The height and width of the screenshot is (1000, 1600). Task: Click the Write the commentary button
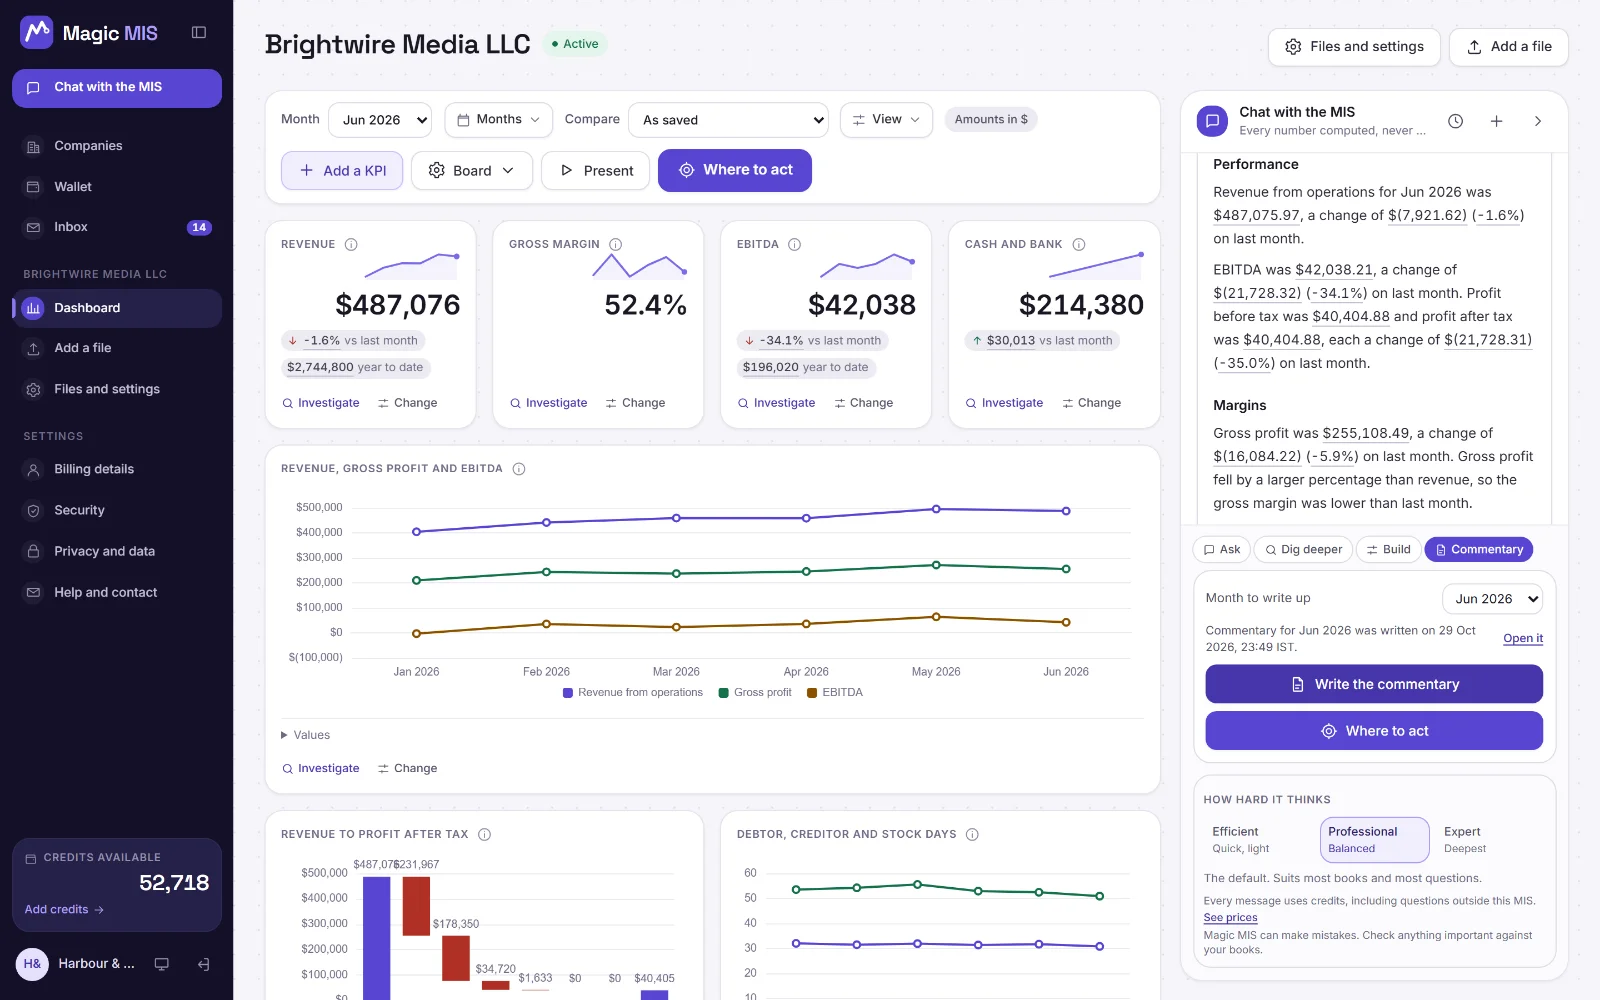1374,684
